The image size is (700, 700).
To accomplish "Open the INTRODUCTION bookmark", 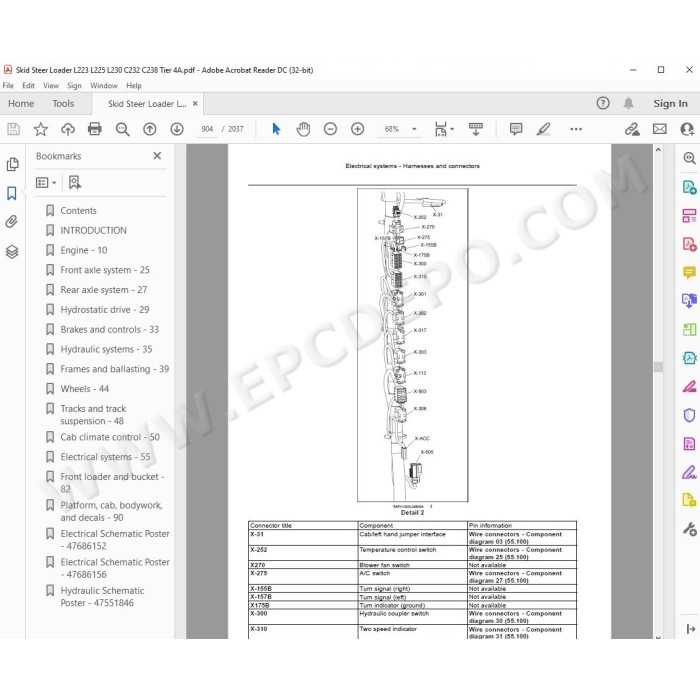I will [x=94, y=230].
